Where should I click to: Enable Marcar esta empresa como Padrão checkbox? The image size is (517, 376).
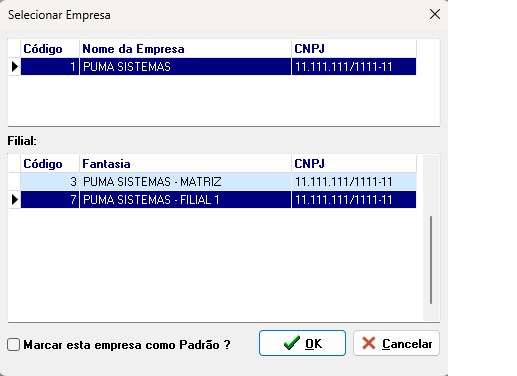point(14,345)
